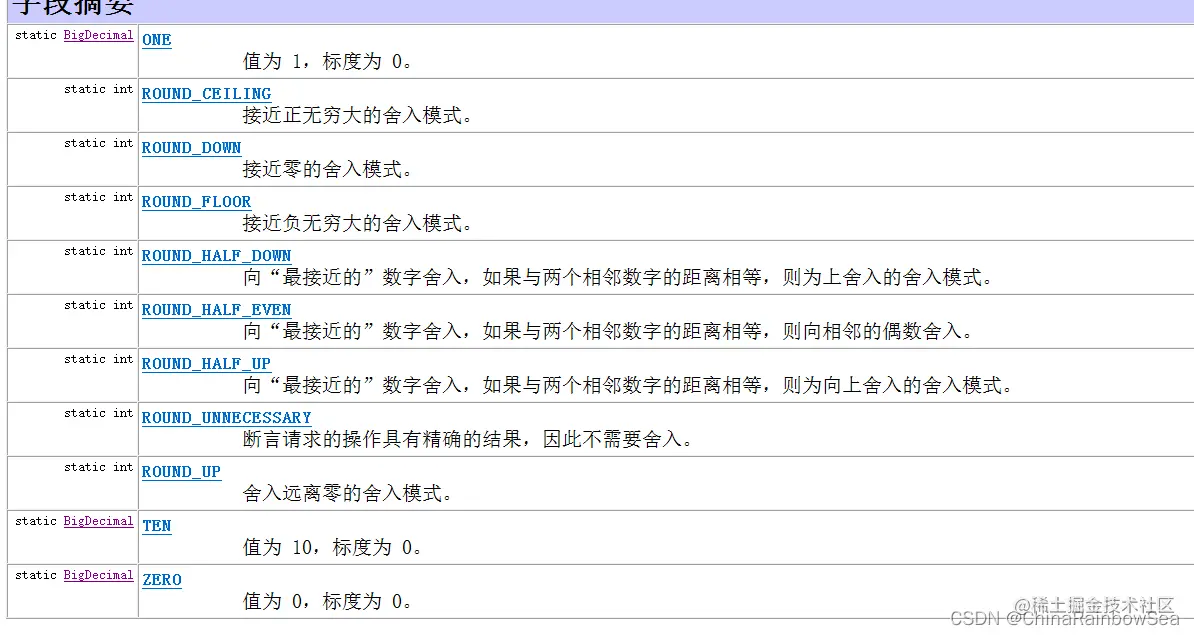Open the ROUND_FLOOR field link
Viewport: 1194px width, 635px height.
(x=196, y=203)
